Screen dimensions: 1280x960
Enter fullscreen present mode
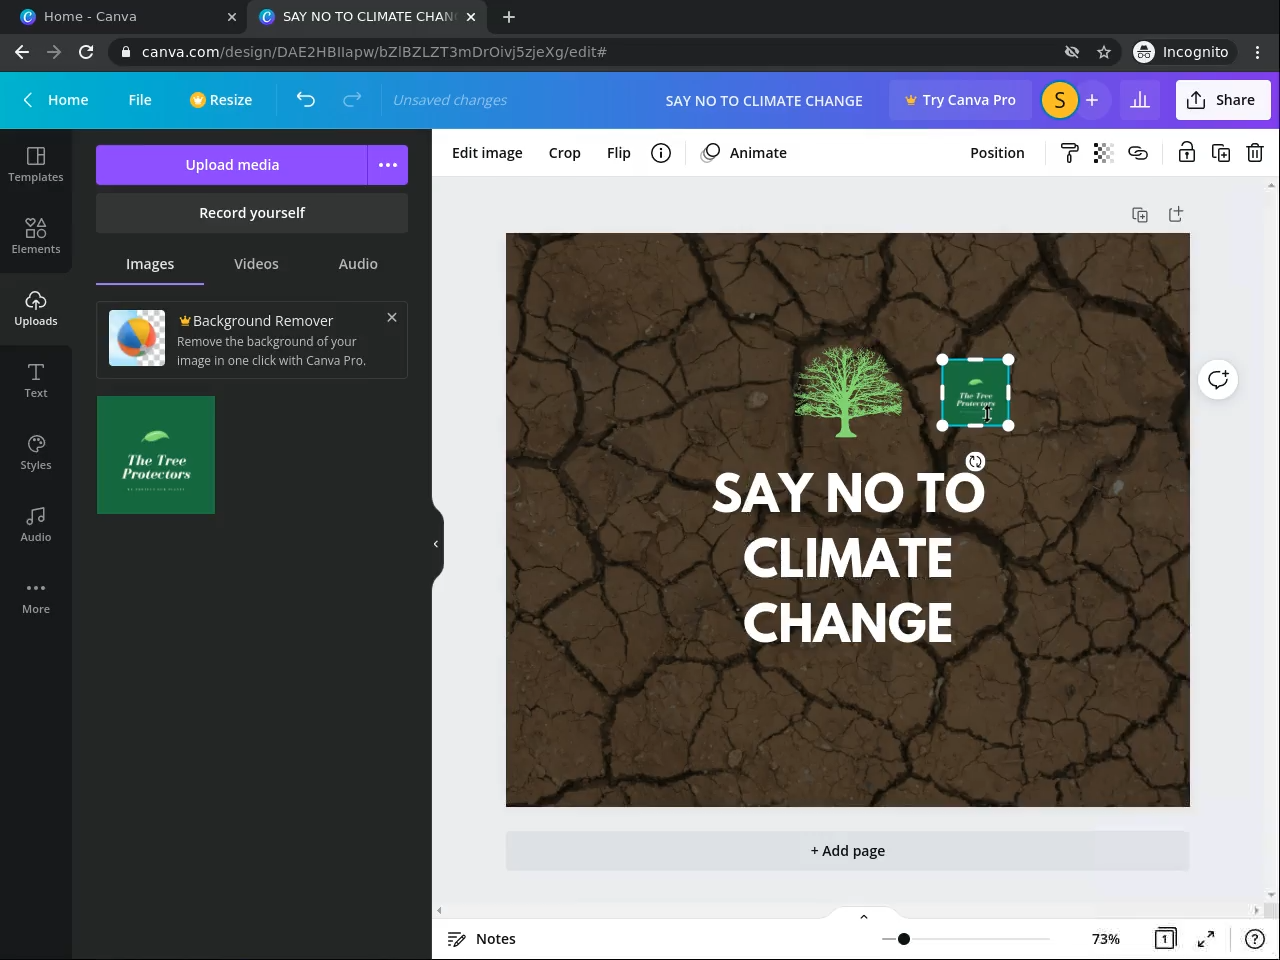[x=1206, y=939]
